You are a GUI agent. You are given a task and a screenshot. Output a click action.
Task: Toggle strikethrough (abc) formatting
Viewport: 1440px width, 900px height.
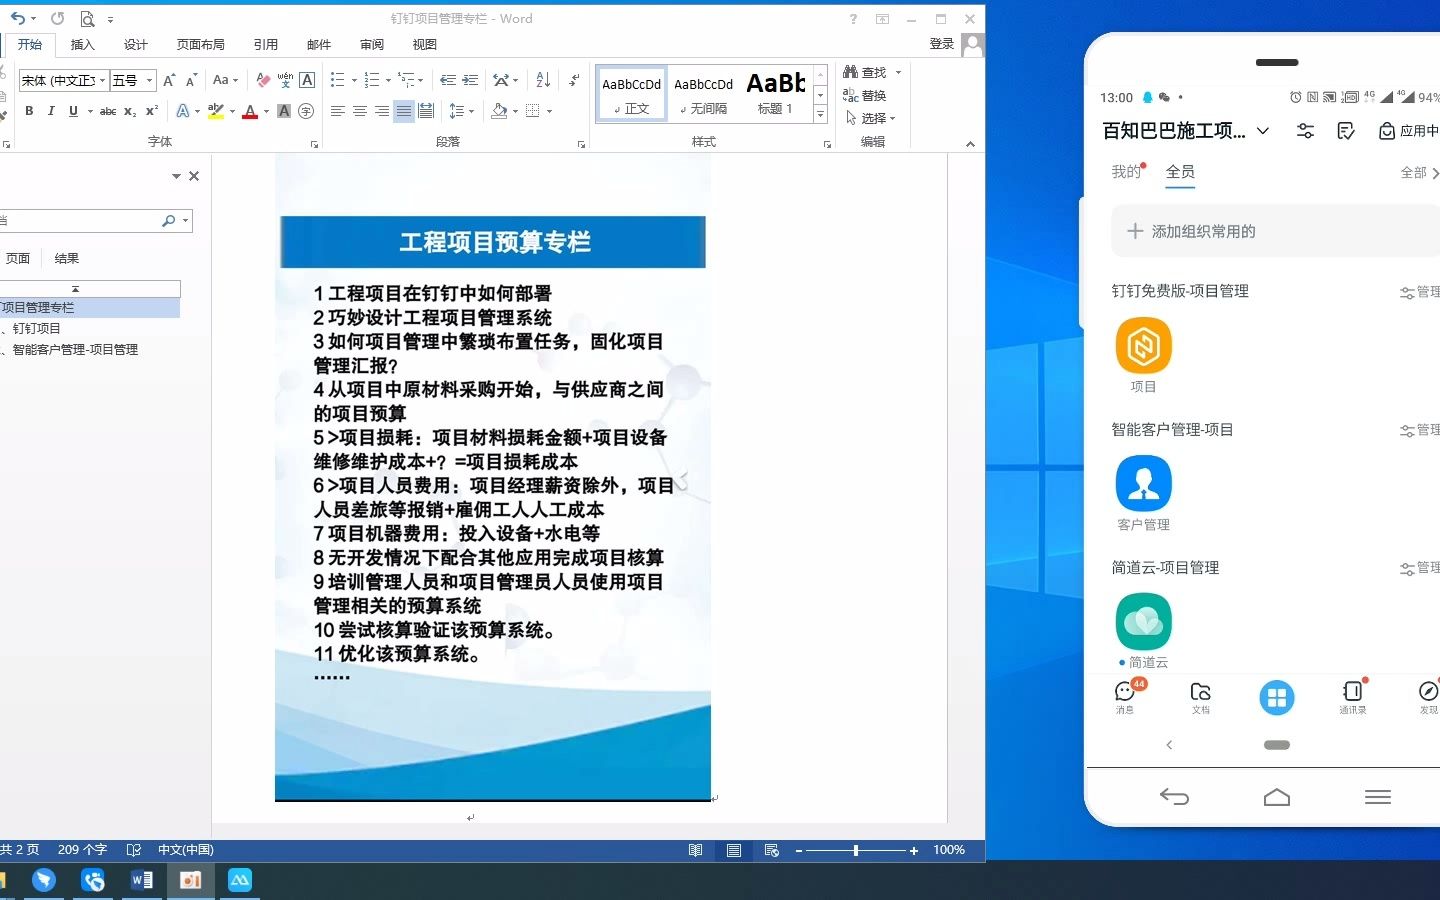[108, 111]
